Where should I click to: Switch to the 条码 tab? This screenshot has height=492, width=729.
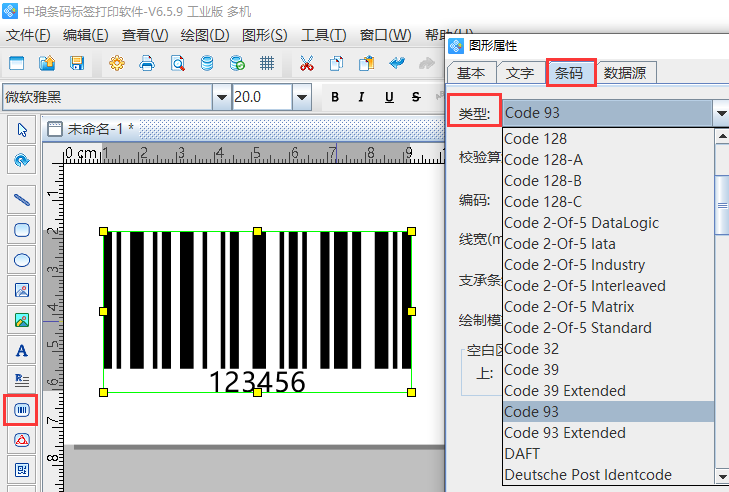tap(571, 73)
